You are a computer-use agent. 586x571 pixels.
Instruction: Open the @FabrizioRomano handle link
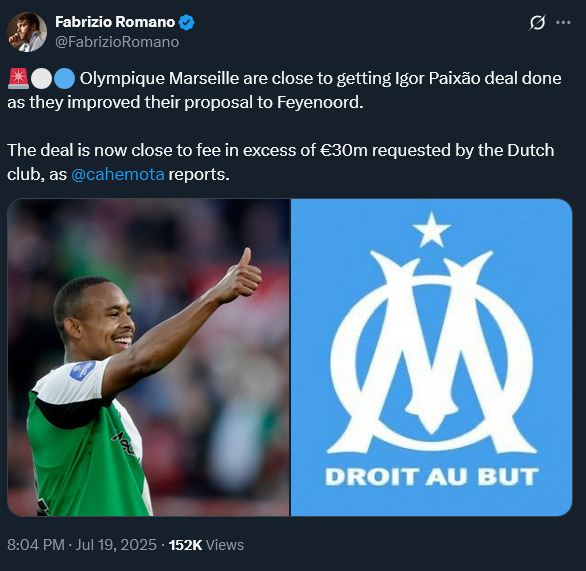(117, 42)
